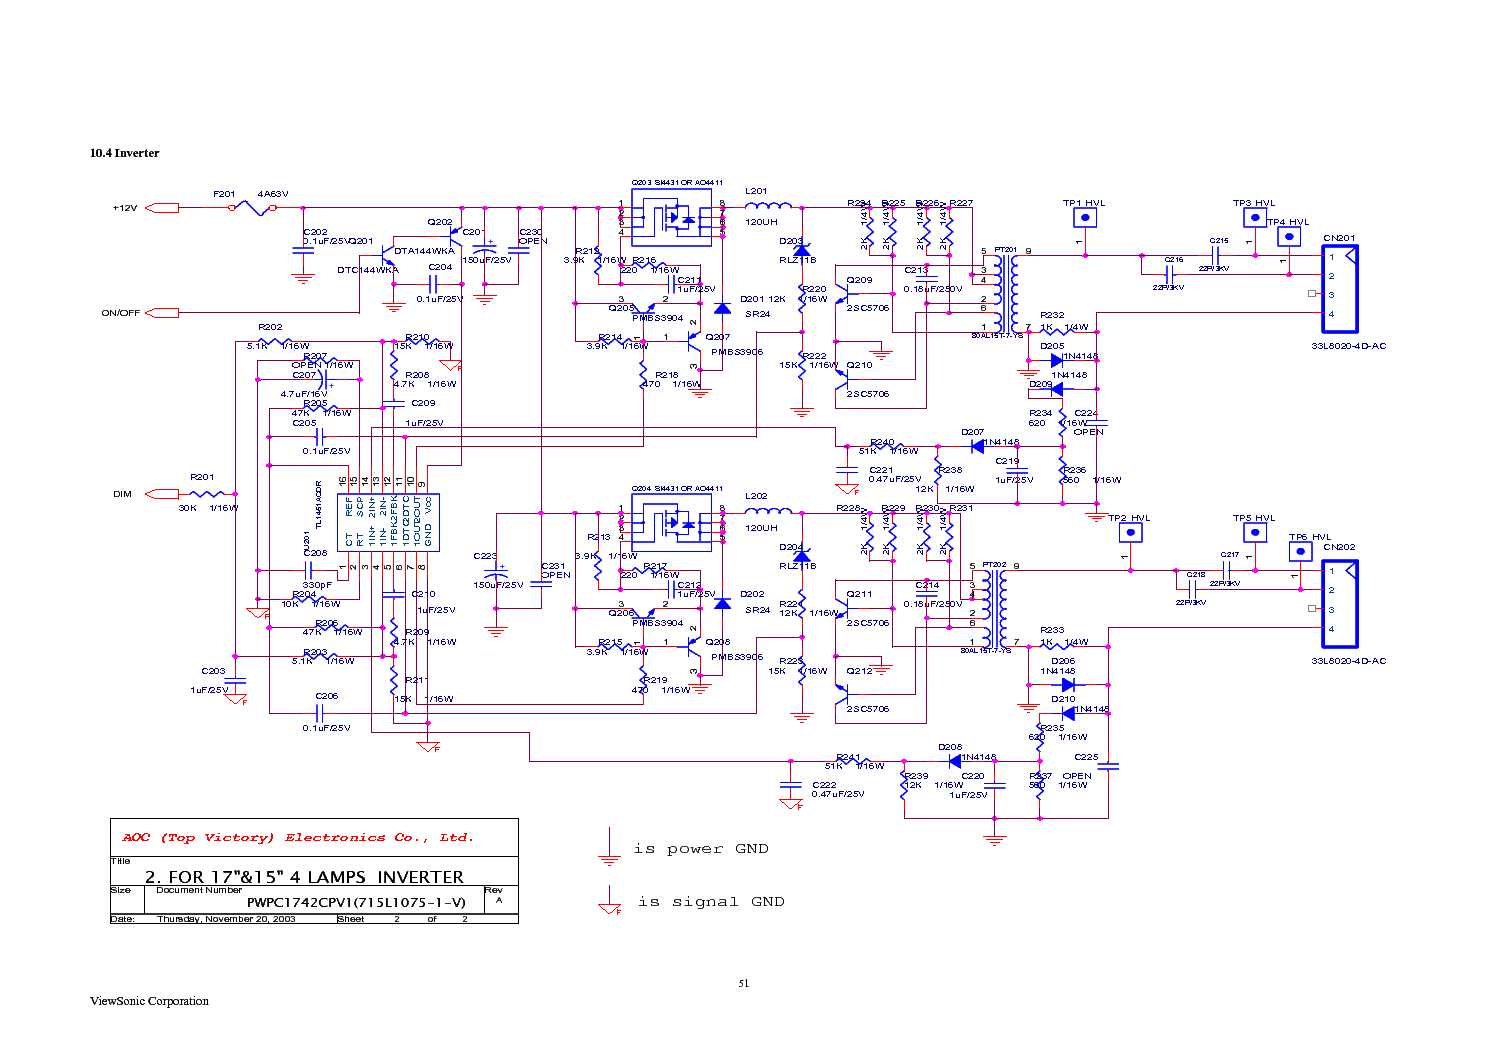
Task: Click the 'is signal GND' legend text
Action: tap(711, 902)
